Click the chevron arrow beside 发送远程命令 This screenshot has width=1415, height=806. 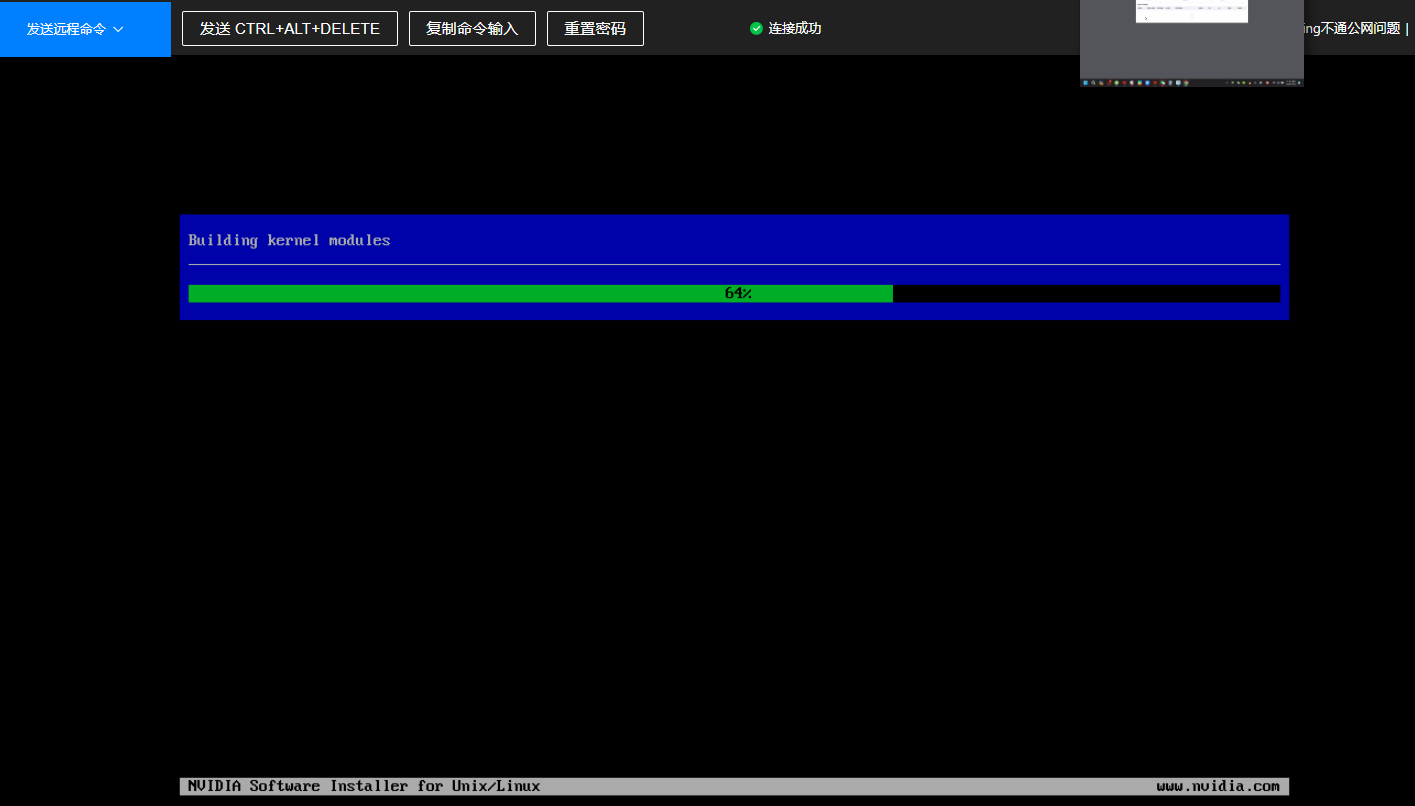[118, 29]
